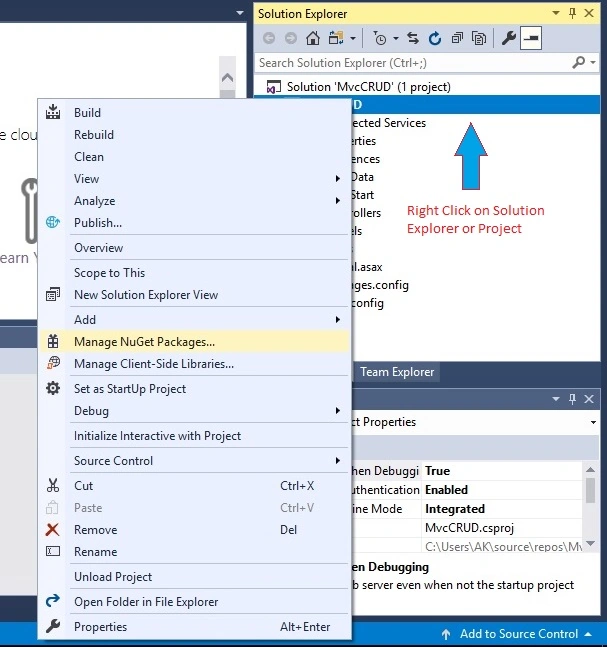Click the Back arrow in Solution Explorer toolbar
This screenshot has height=647, width=607.
tap(269, 38)
